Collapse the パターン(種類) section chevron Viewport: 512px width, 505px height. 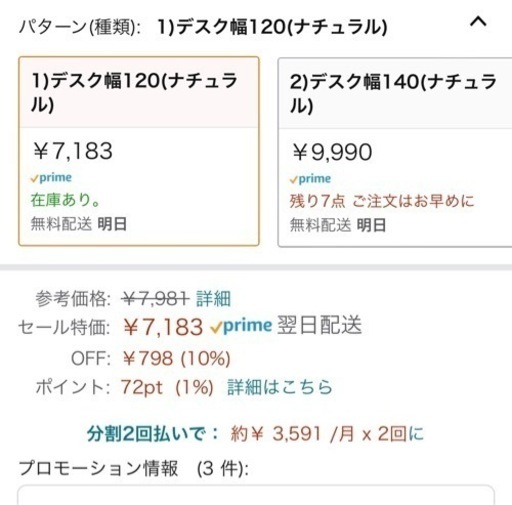478,22
